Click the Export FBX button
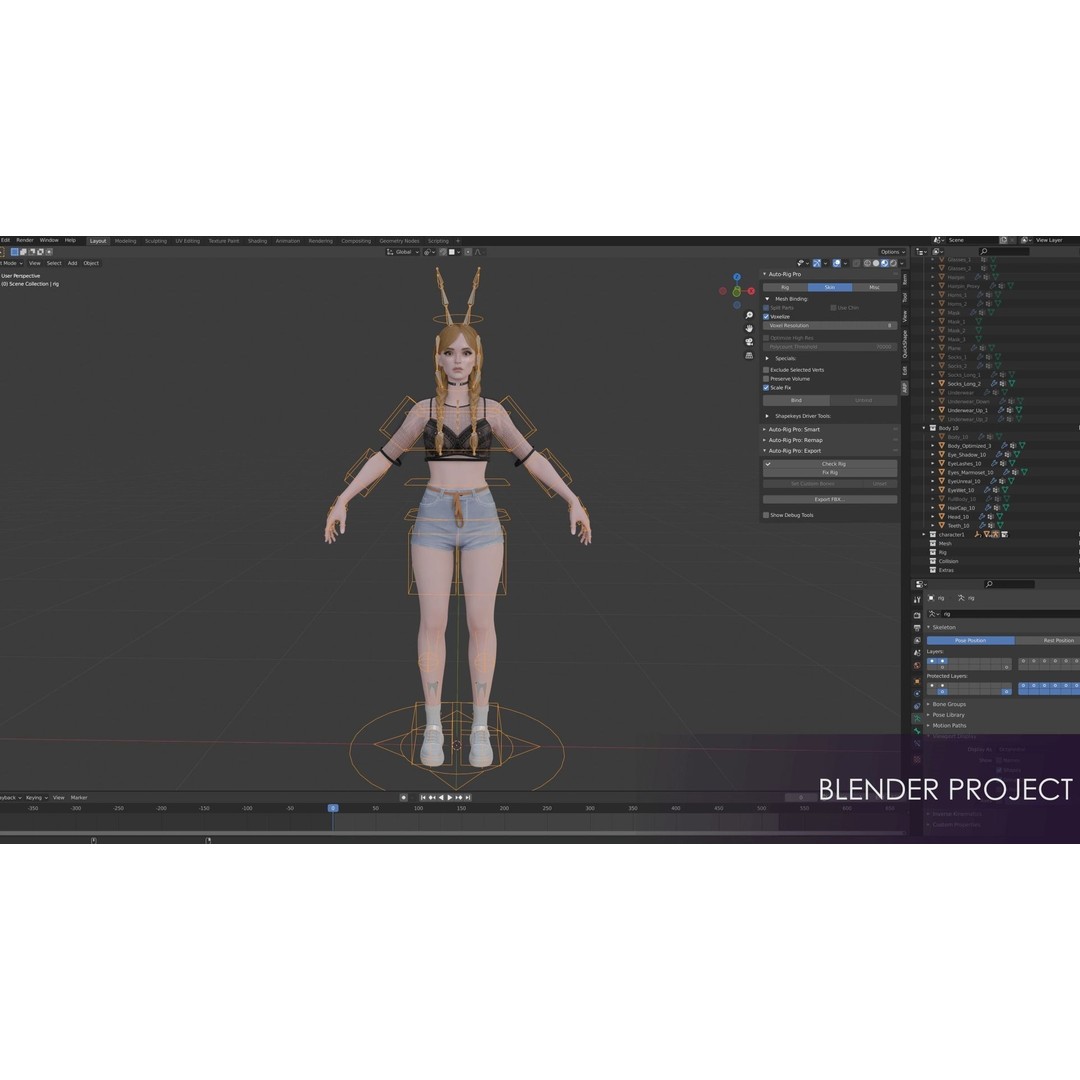 pyautogui.click(x=830, y=499)
